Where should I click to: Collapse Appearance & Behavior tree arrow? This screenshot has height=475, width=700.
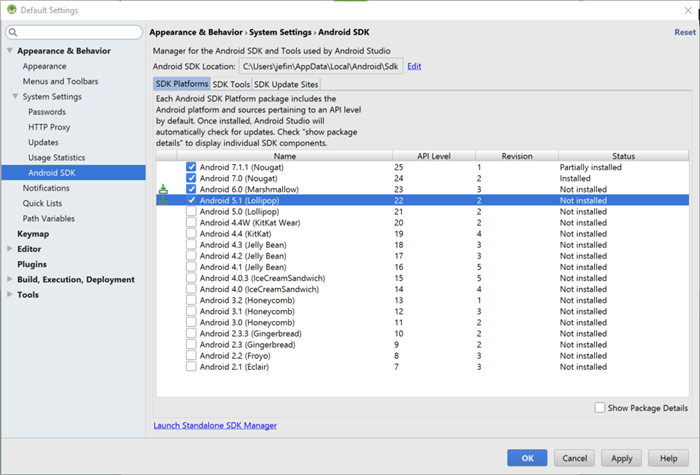coord(9,50)
